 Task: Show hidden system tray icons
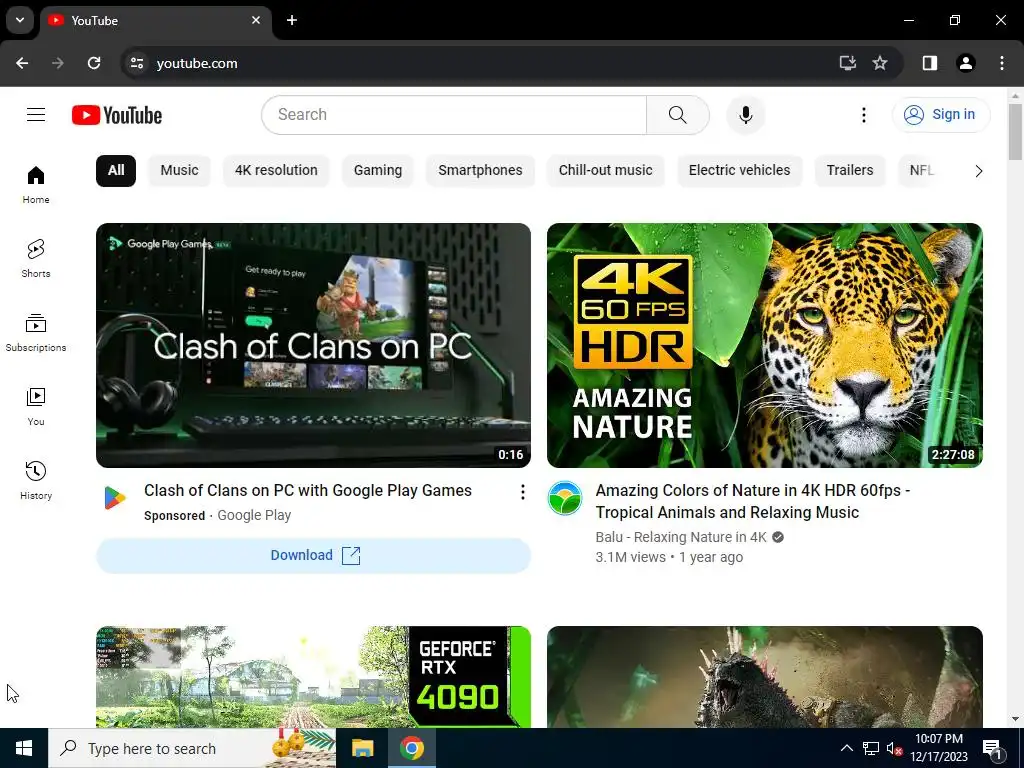[x=846, y=748]
